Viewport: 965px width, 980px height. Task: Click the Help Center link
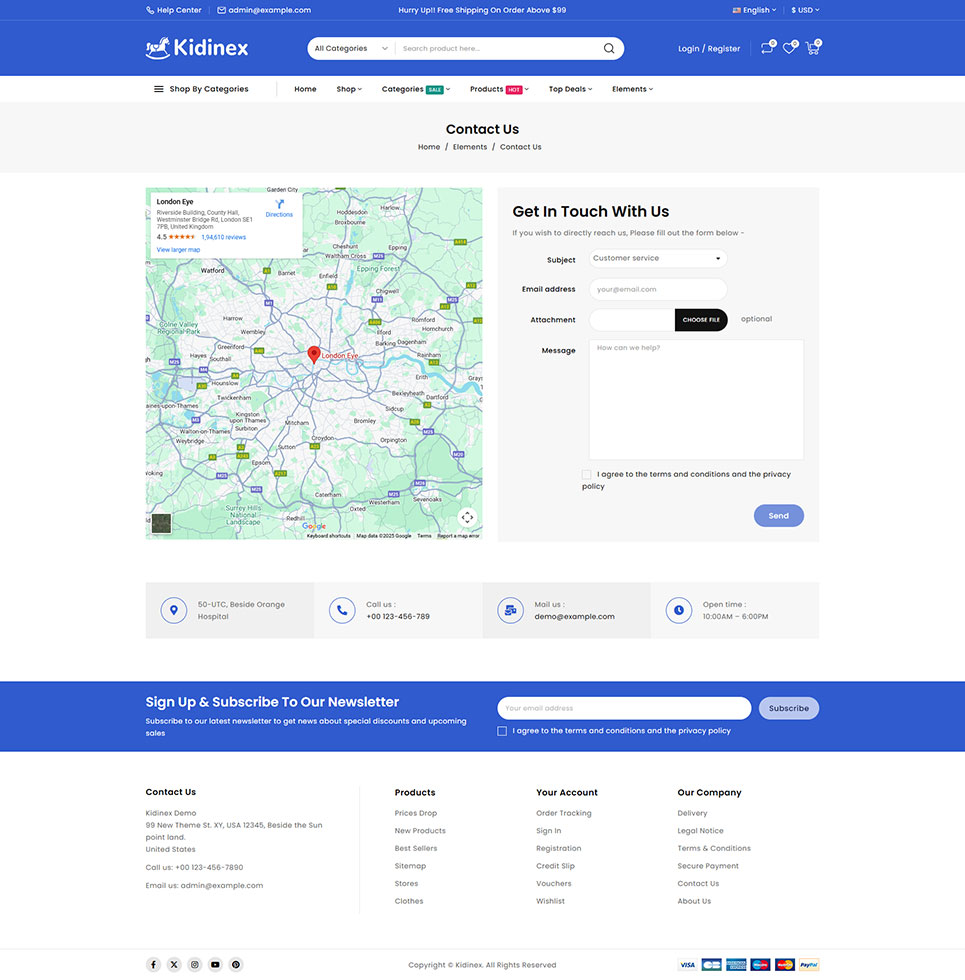(x=179, y=10)
